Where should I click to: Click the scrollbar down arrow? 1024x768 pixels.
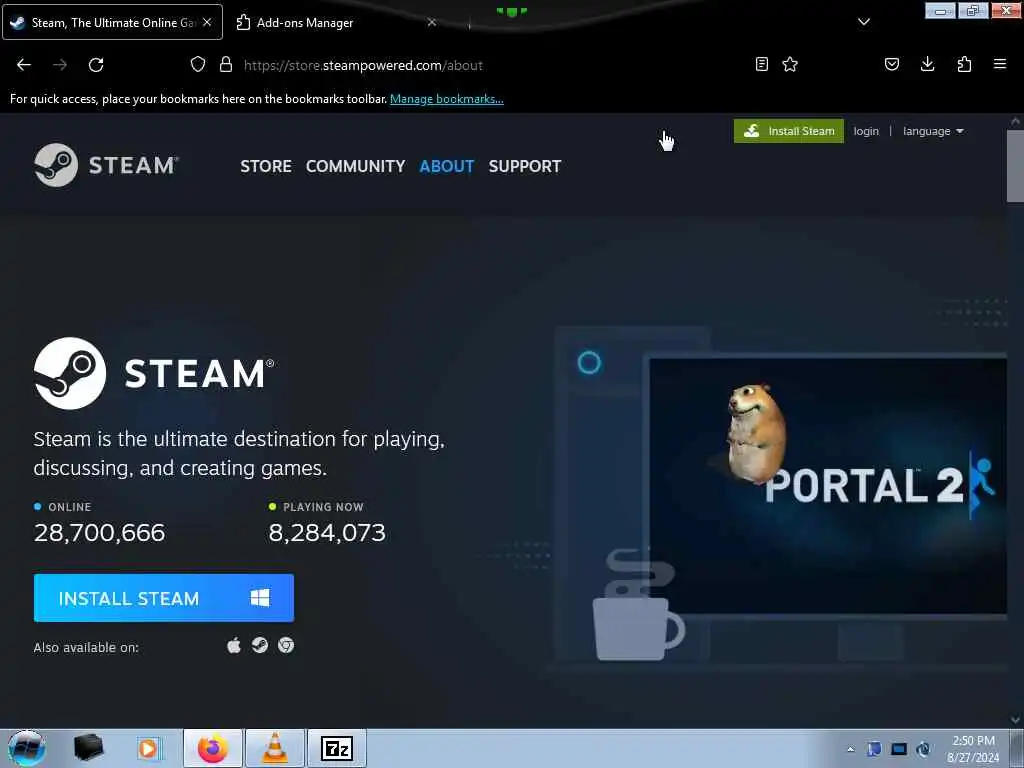click(x=1016, y=720)
